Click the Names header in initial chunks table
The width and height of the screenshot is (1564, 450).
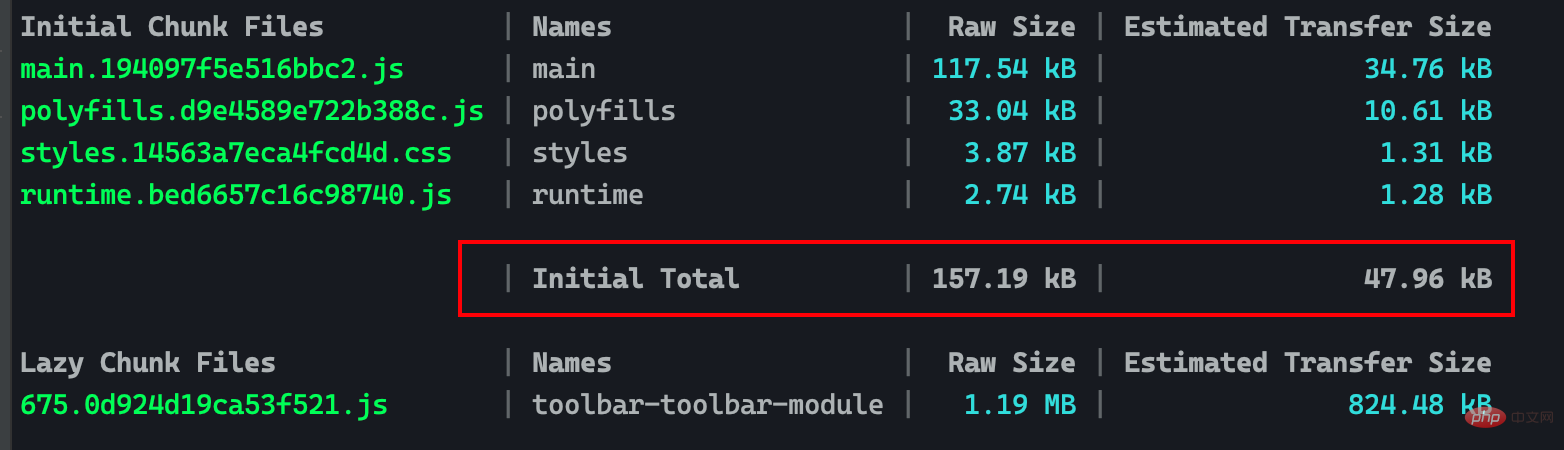click(x=572, y=27)
